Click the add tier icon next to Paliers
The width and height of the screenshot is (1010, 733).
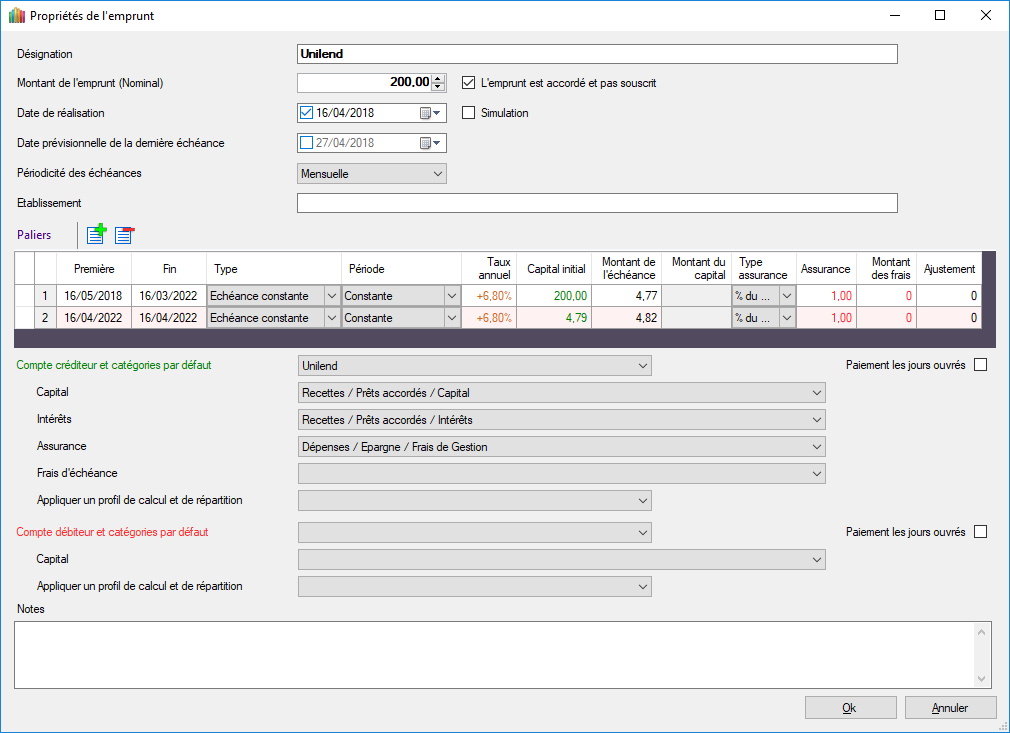96,235
